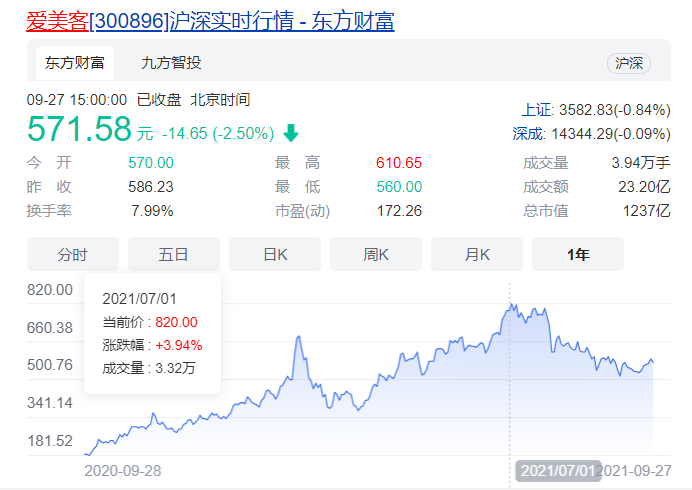Click the 今开 value 570.00

tap(151, 163)
